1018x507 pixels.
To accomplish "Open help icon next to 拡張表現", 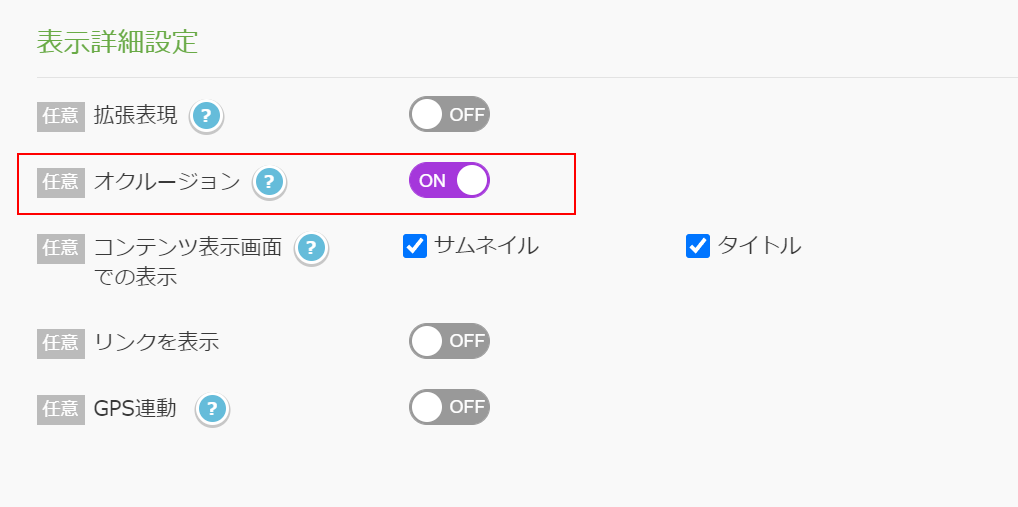I will (x=206, y=116).
